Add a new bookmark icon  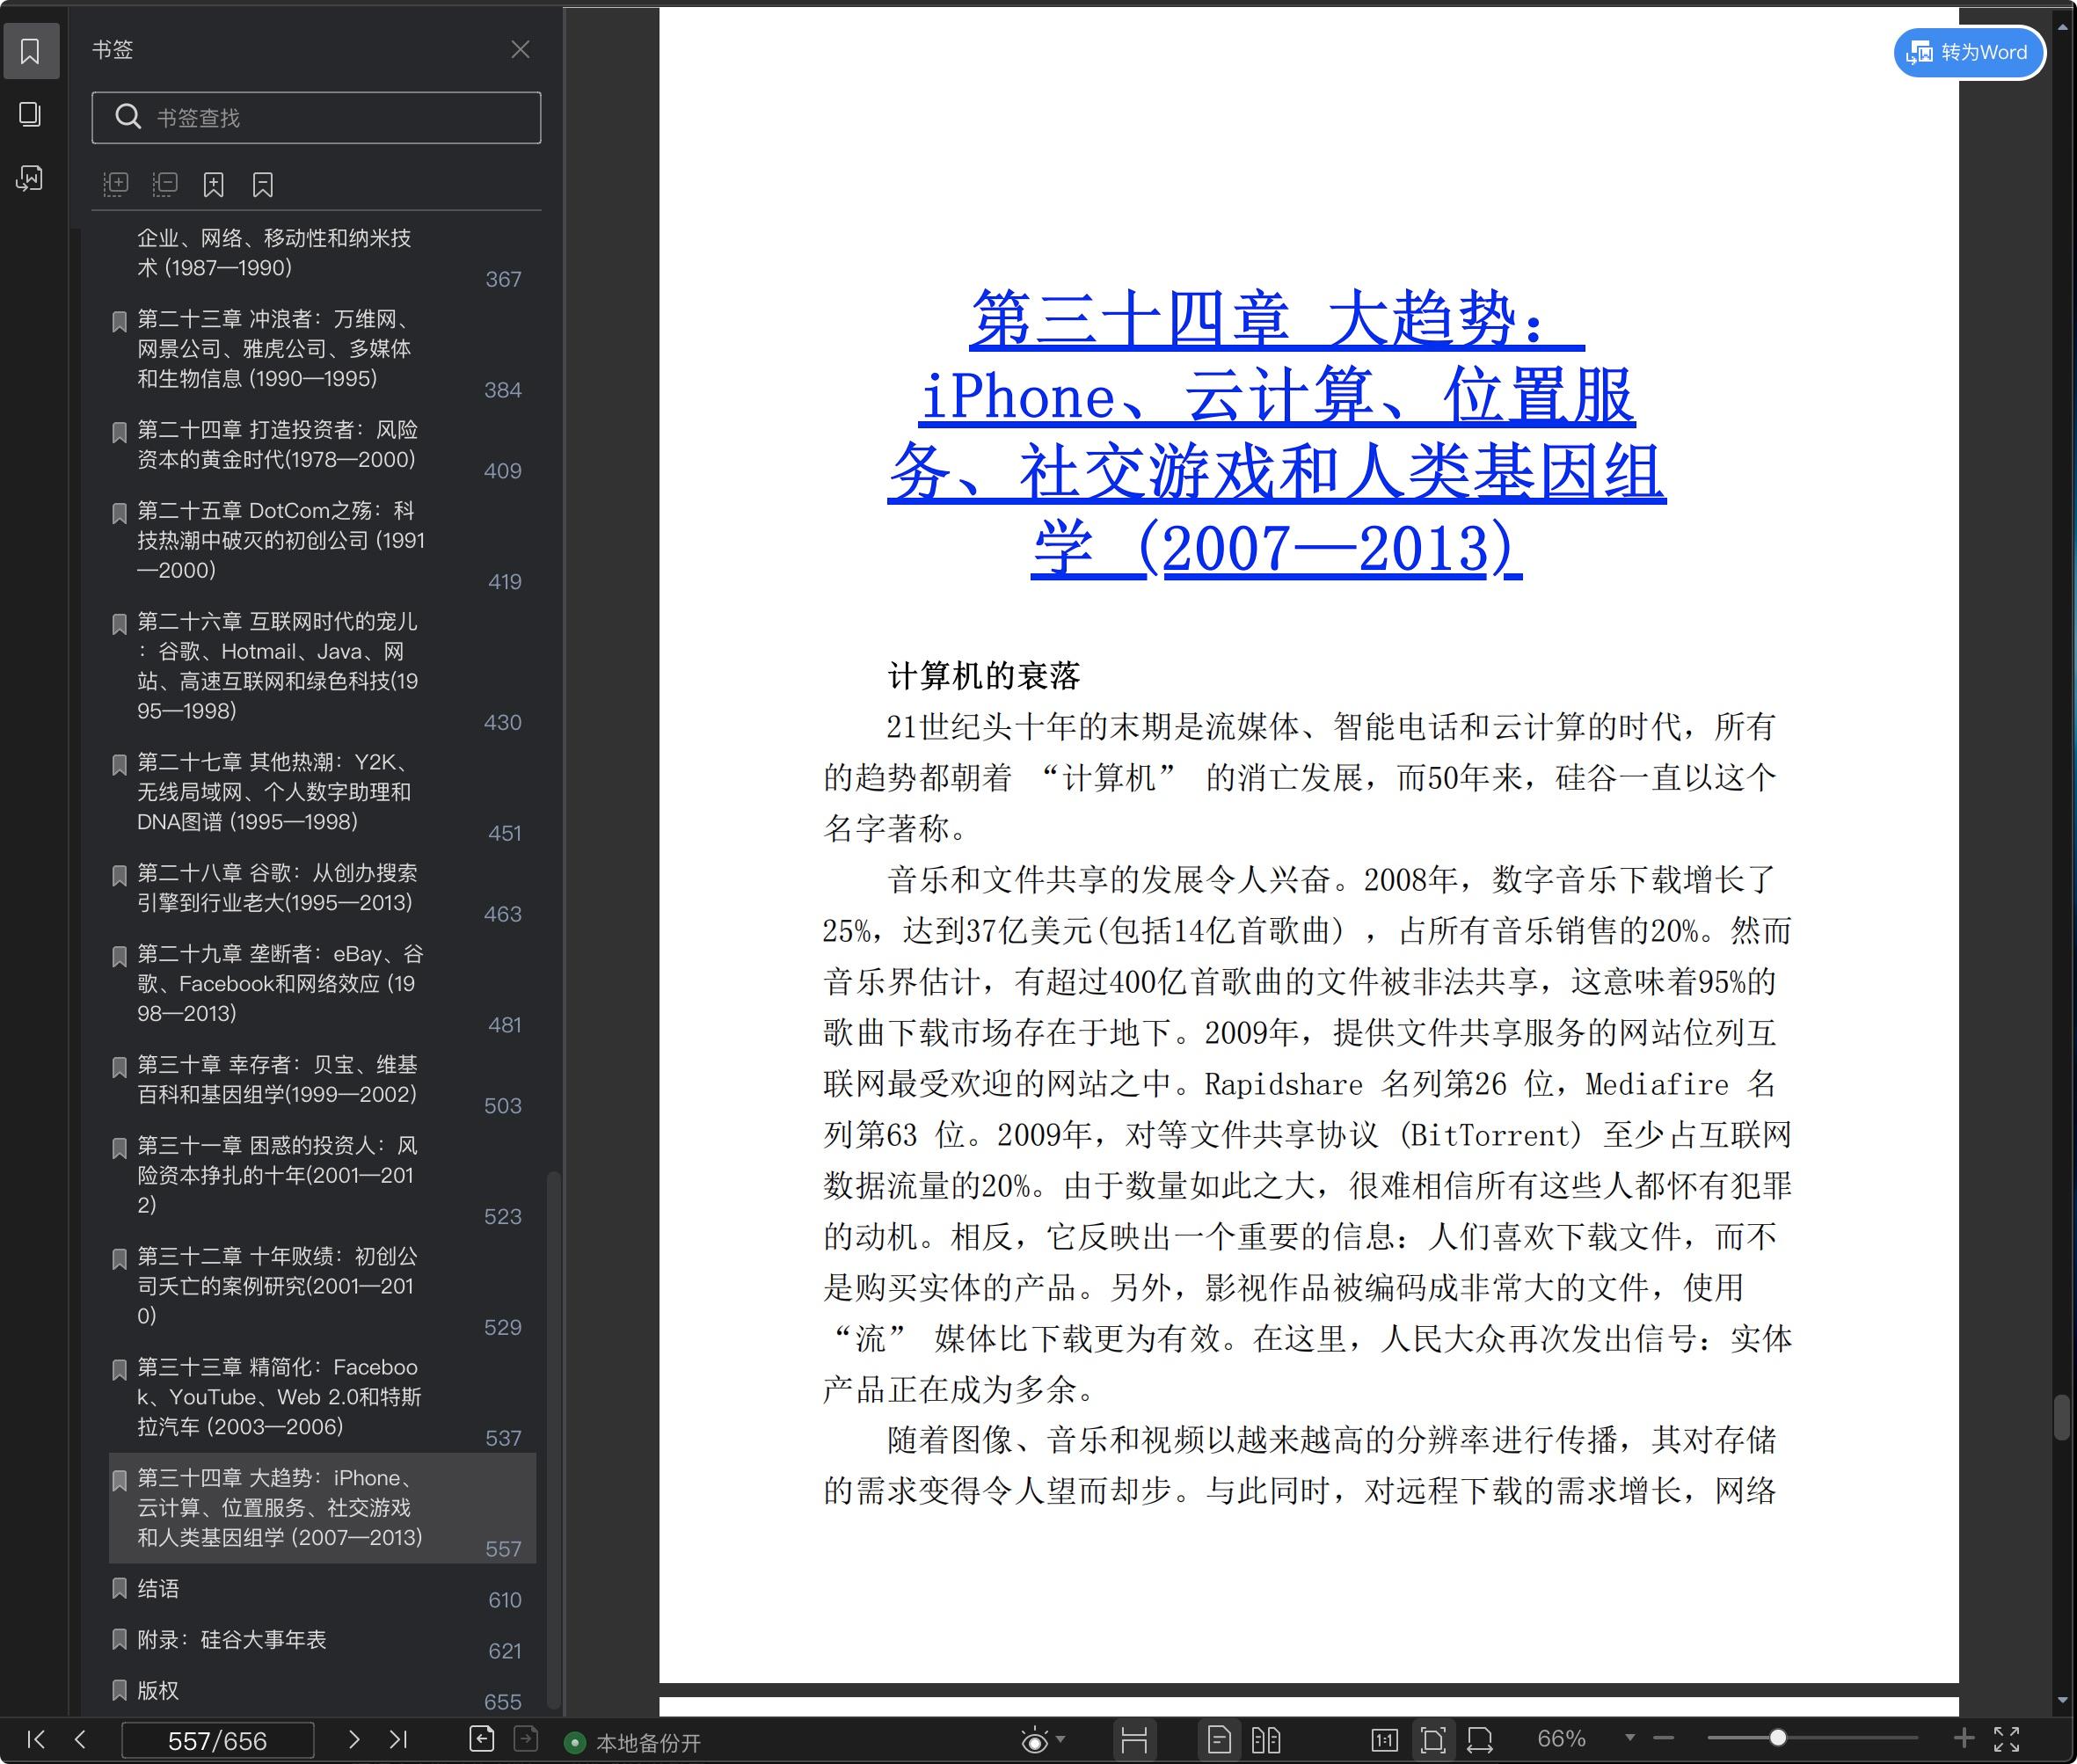[x=213, y=184]
